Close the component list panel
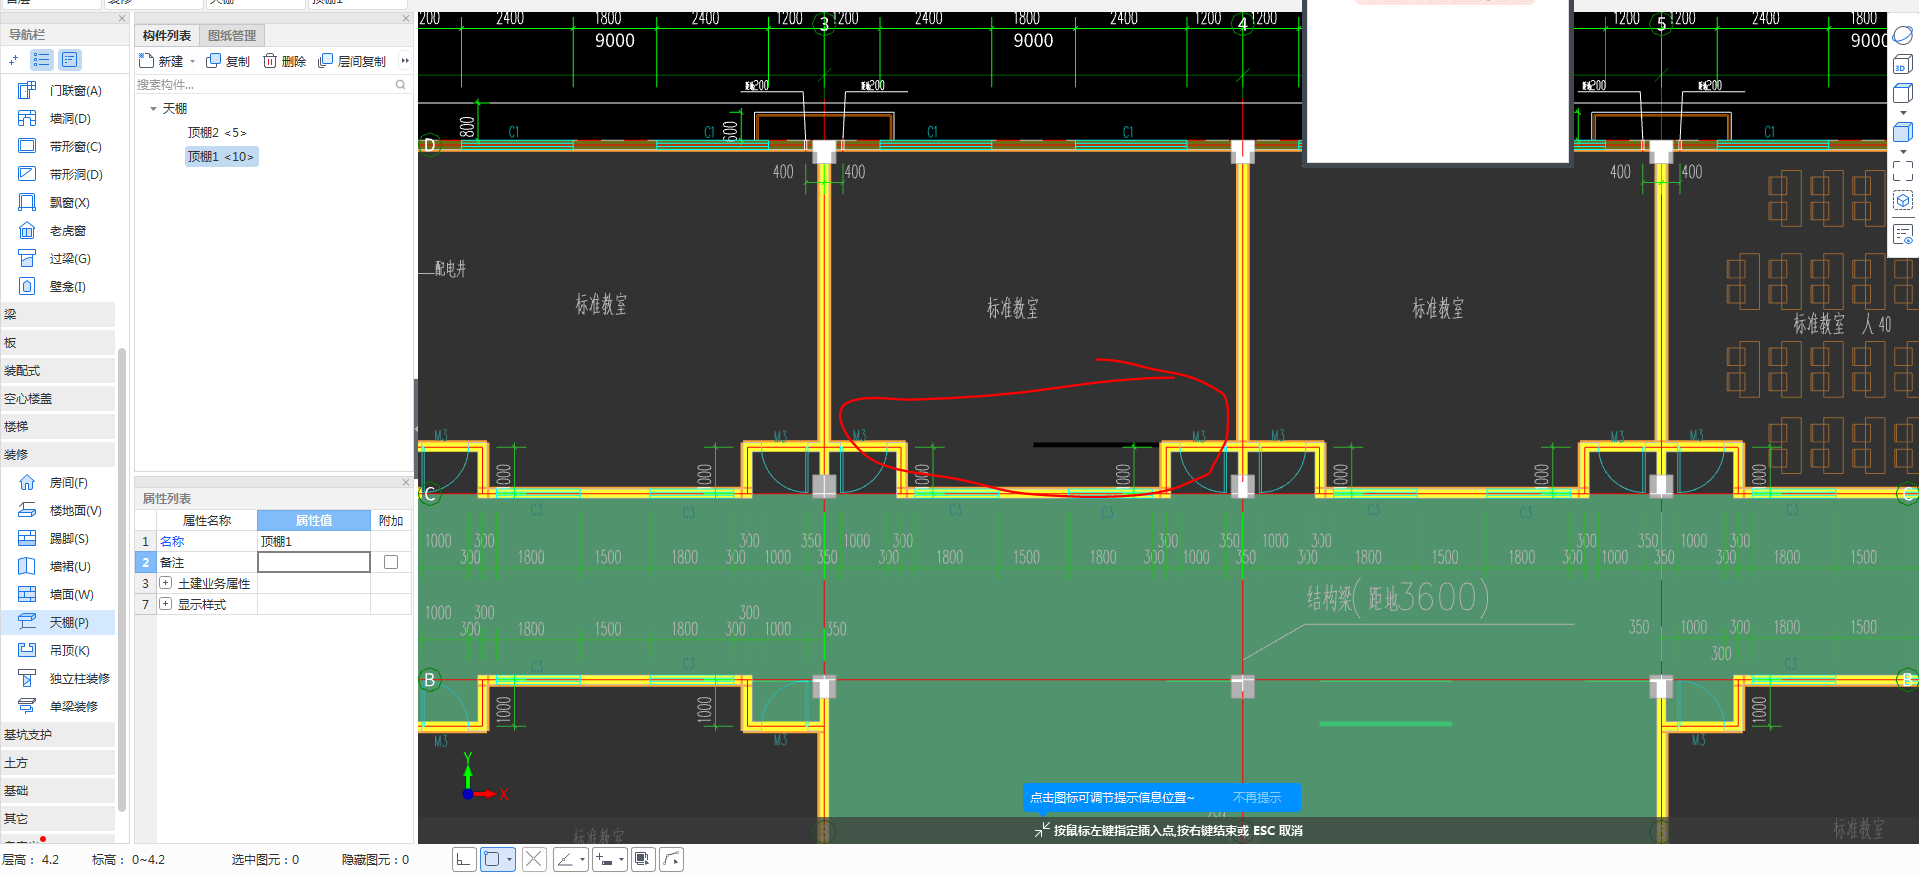The height and width of the screenshot is (874, 1919). coord(406,18)
